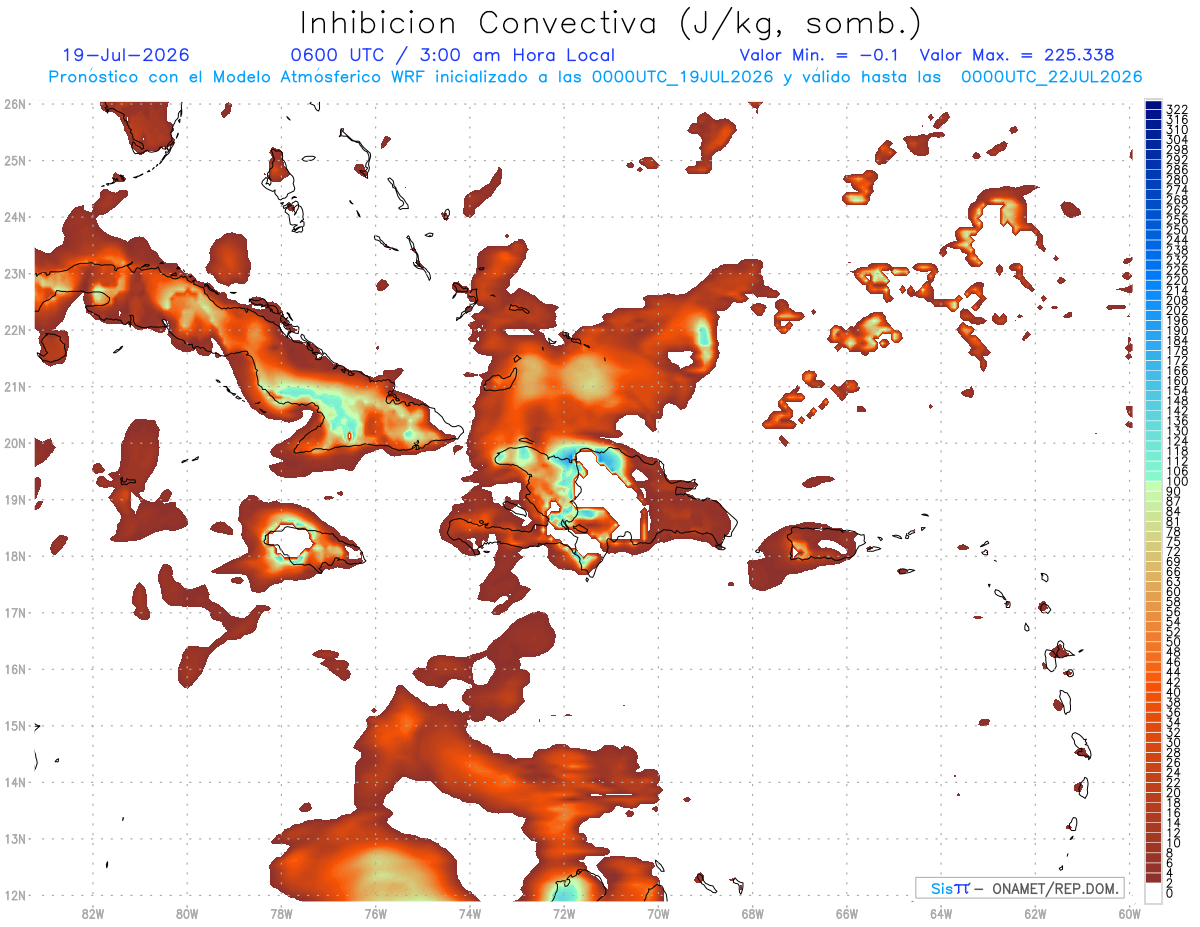The image size is (1200, 927).
Task: Click the 14N latitude label
Action: point(14,782)
